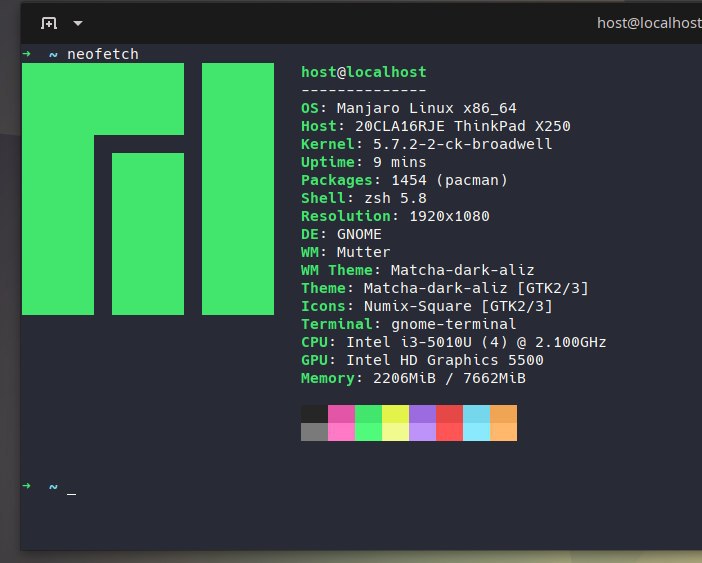The width and height of the screenshot is (702, 563).
Task: Select the Packages 1454 (pacman) line
Action: click(404, 180)
